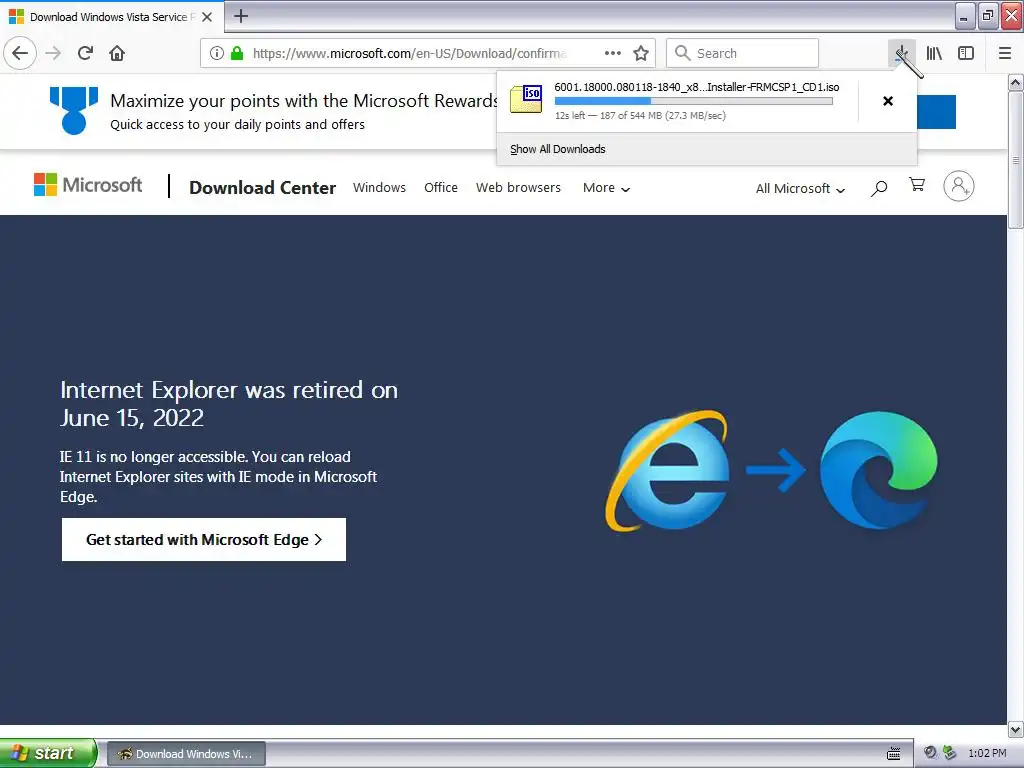The image size is (1024, 768).
Task: Click the Internet Explorer logo image
Action: (x=667, y=470)
